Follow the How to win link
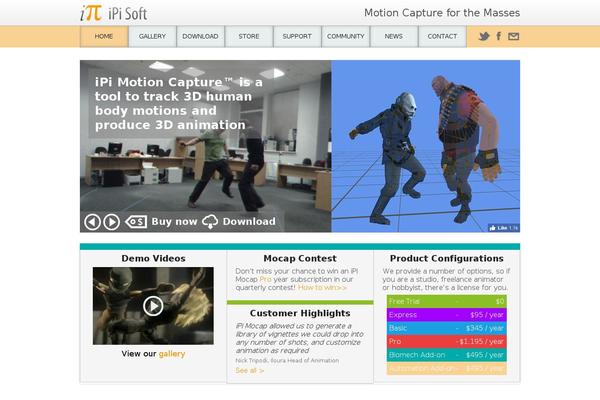This screenshot has width=600, height=400. pyautogui.click(x=322, y=287)
